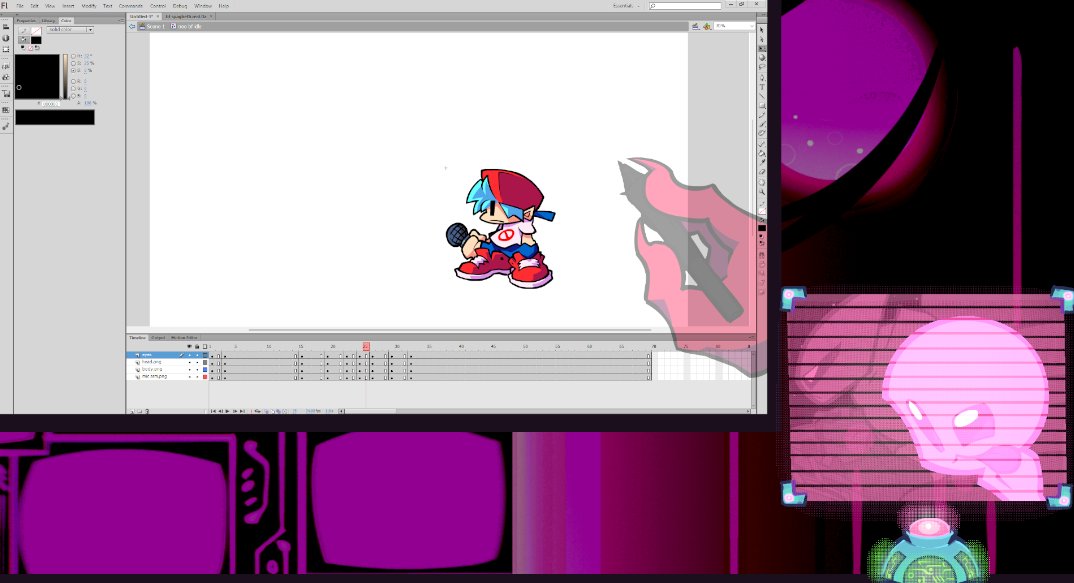Select the H hue radio button
Screen dimensions: 1074x583
coord(73,56)
